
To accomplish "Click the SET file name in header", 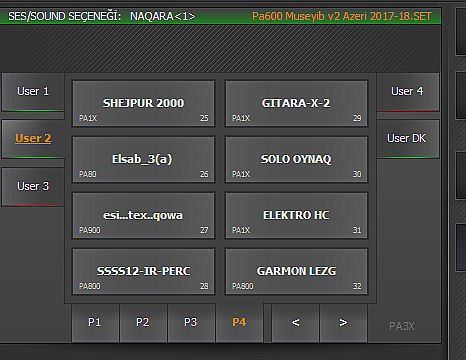I will click(x=342, y=16).
